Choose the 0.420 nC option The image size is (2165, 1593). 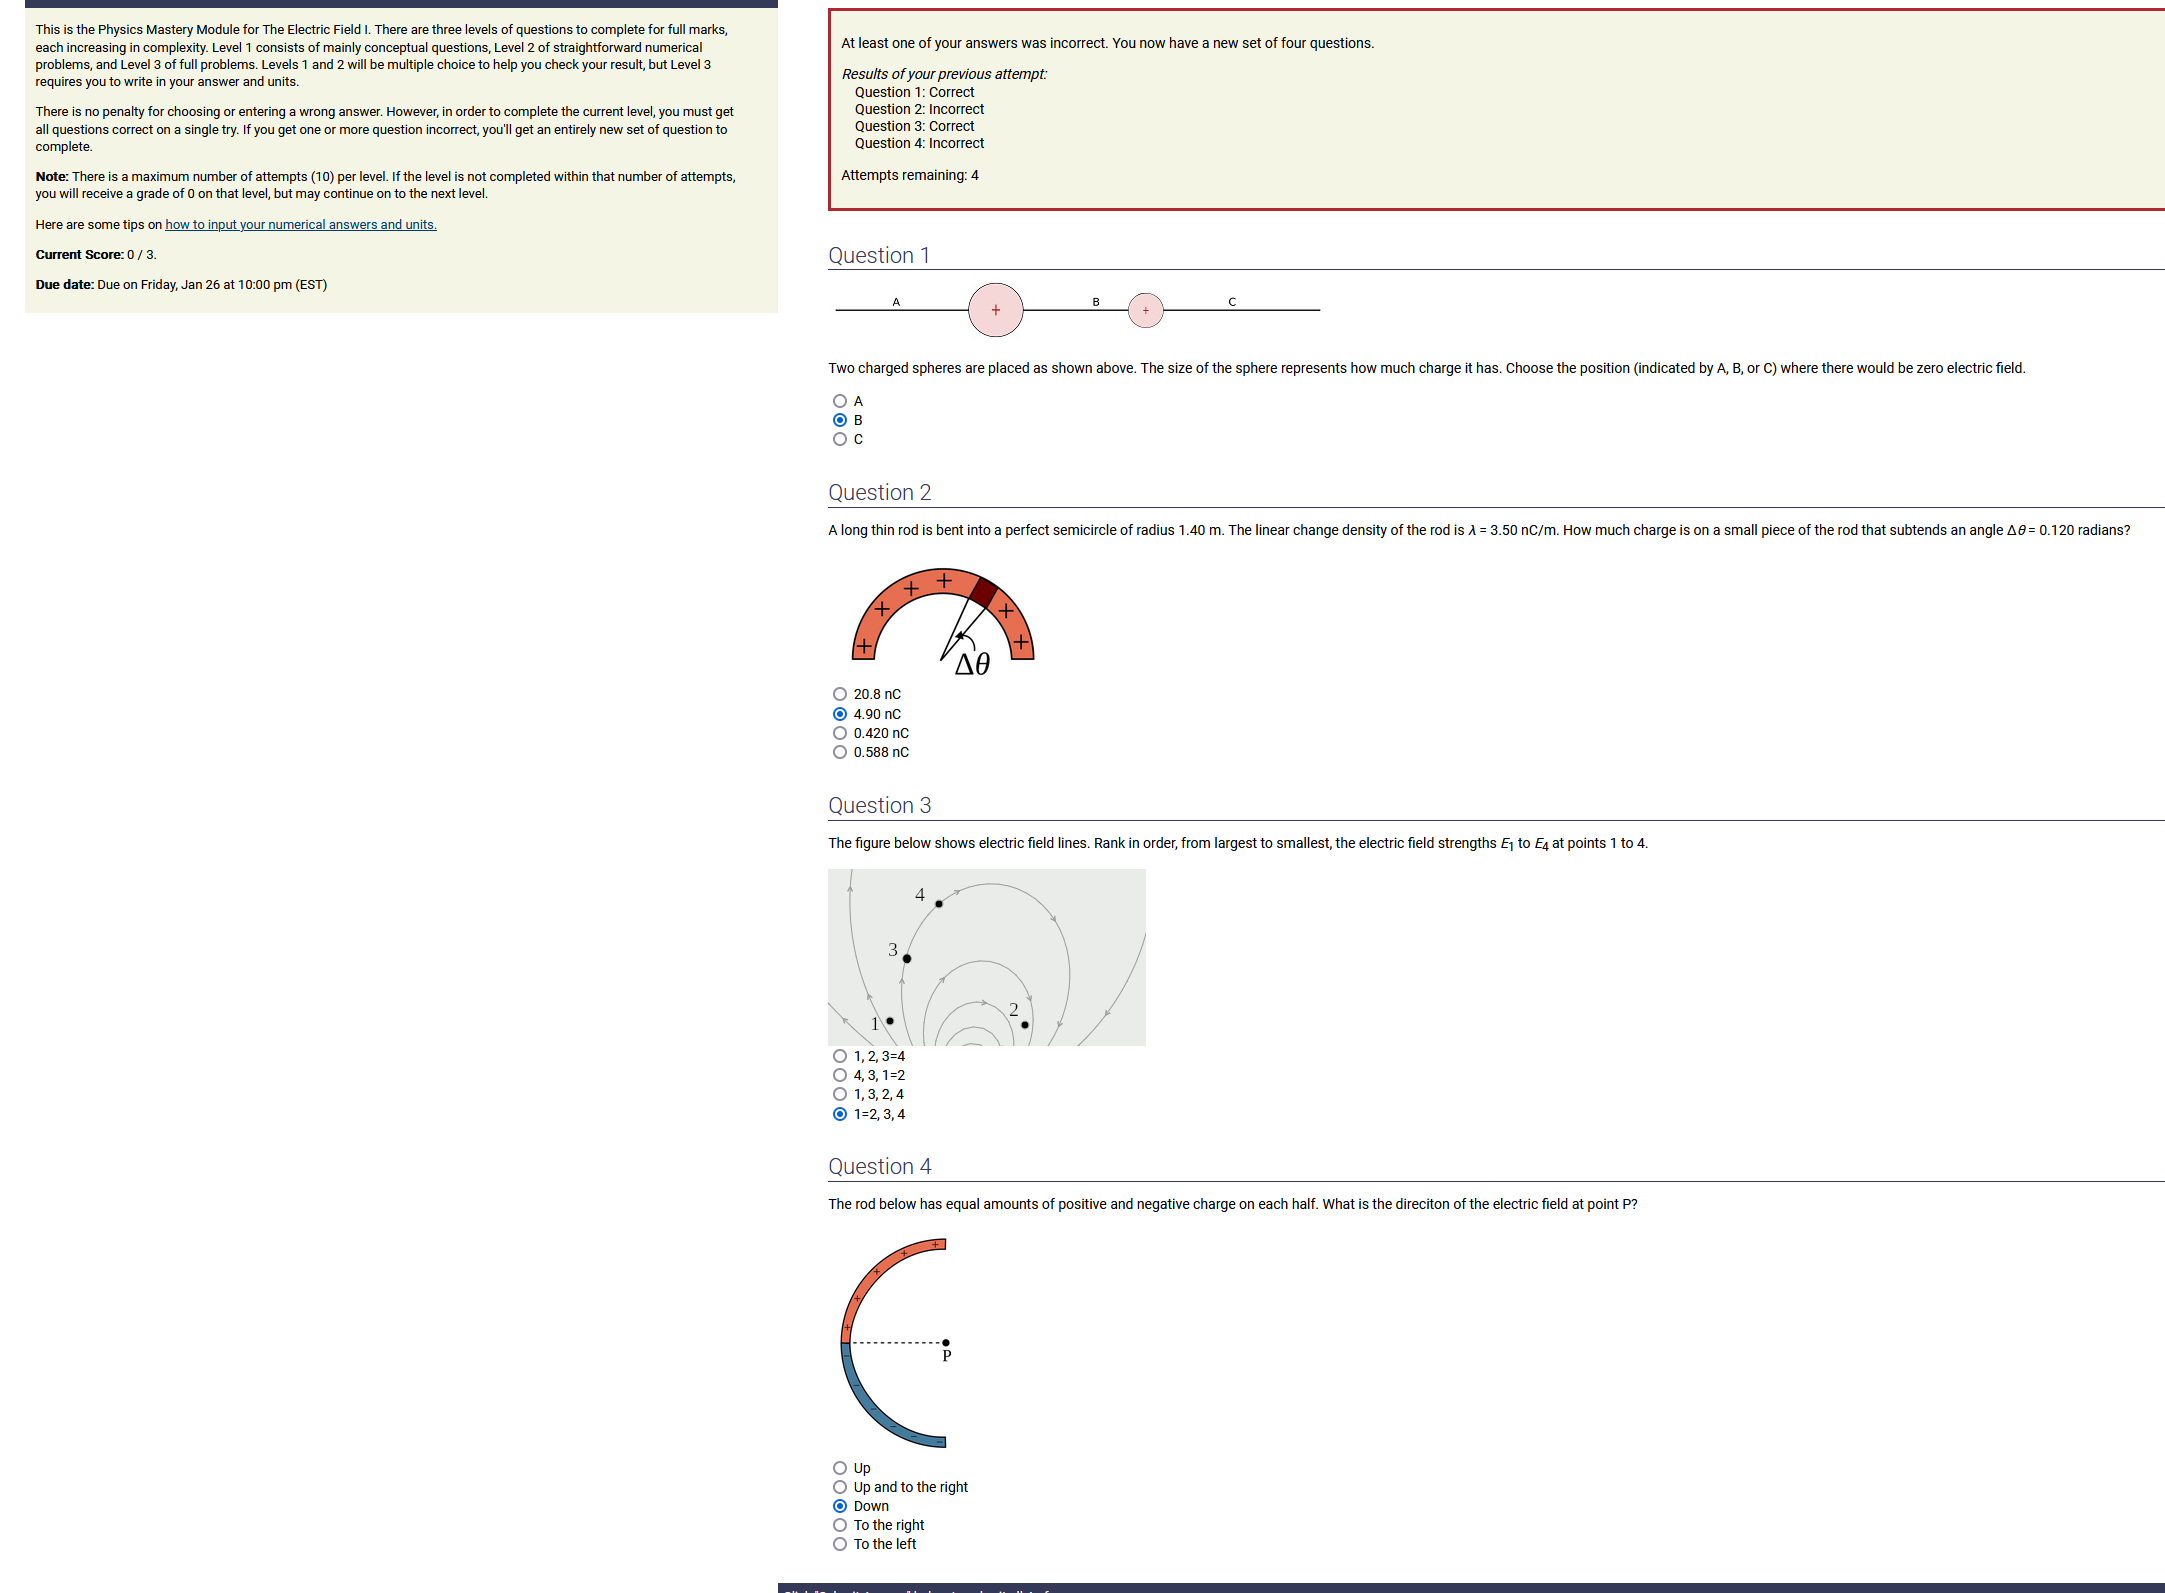point(840,733)
